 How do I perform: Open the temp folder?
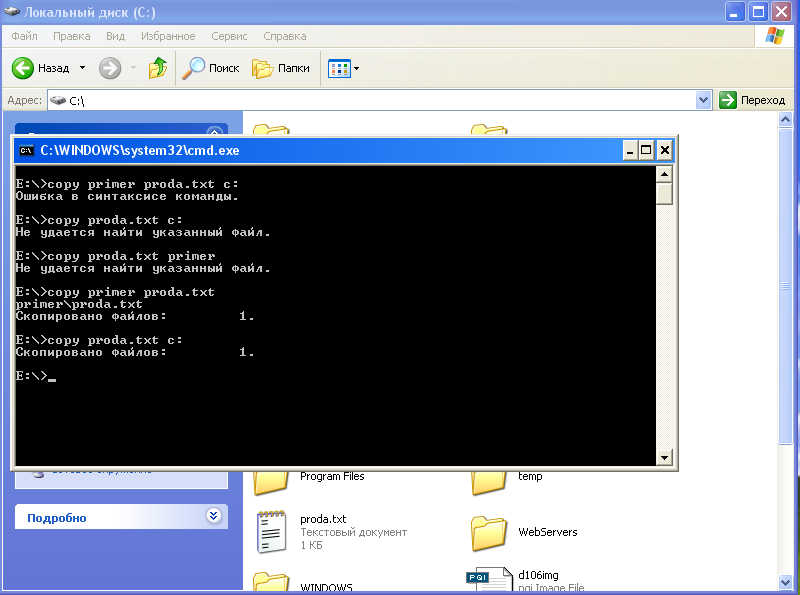click(489, 478)
